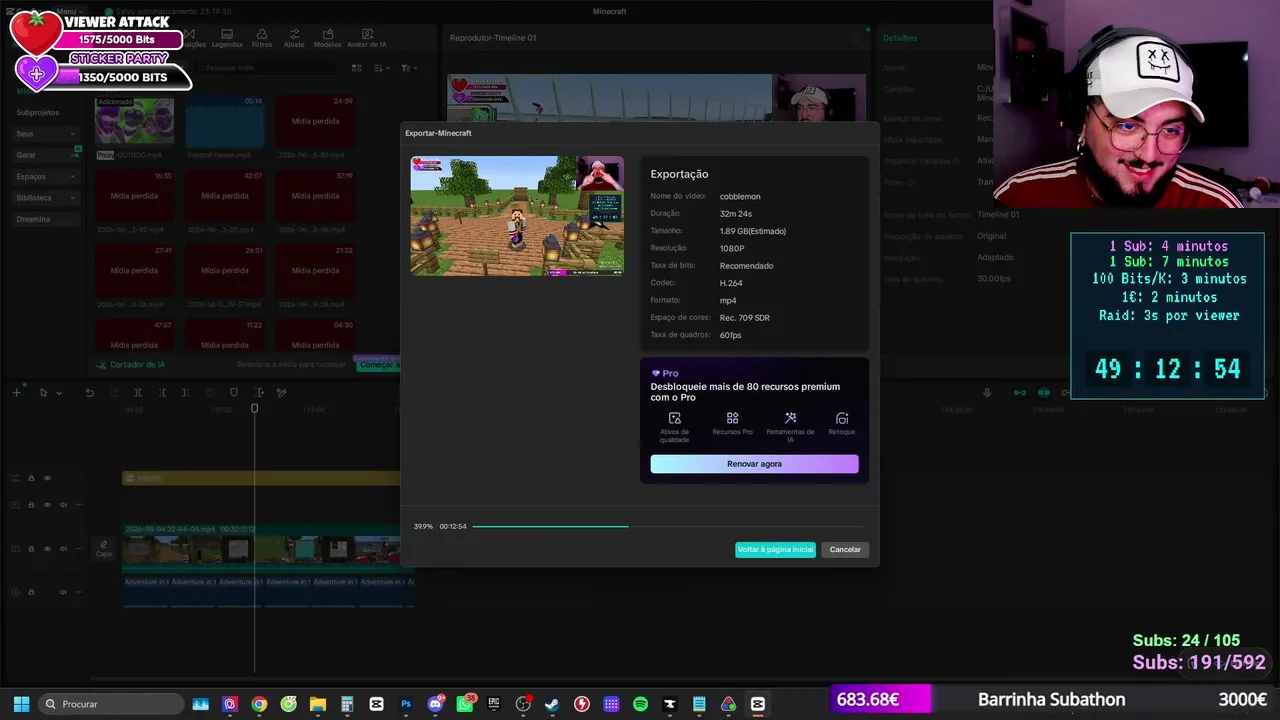Toggle the media grid view icon
Screen dimensions: 1280x720
pos(356,68)
